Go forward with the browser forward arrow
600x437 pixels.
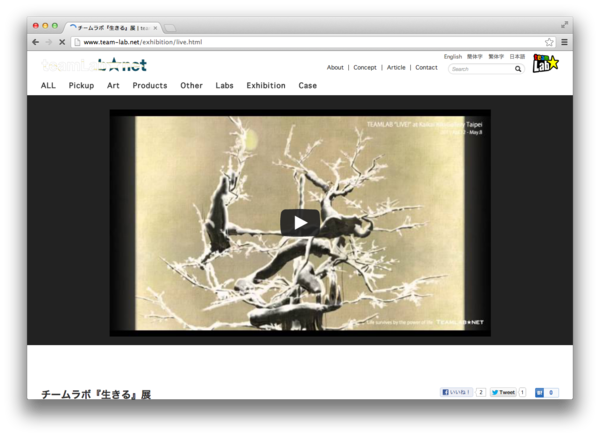pos(49,42)
